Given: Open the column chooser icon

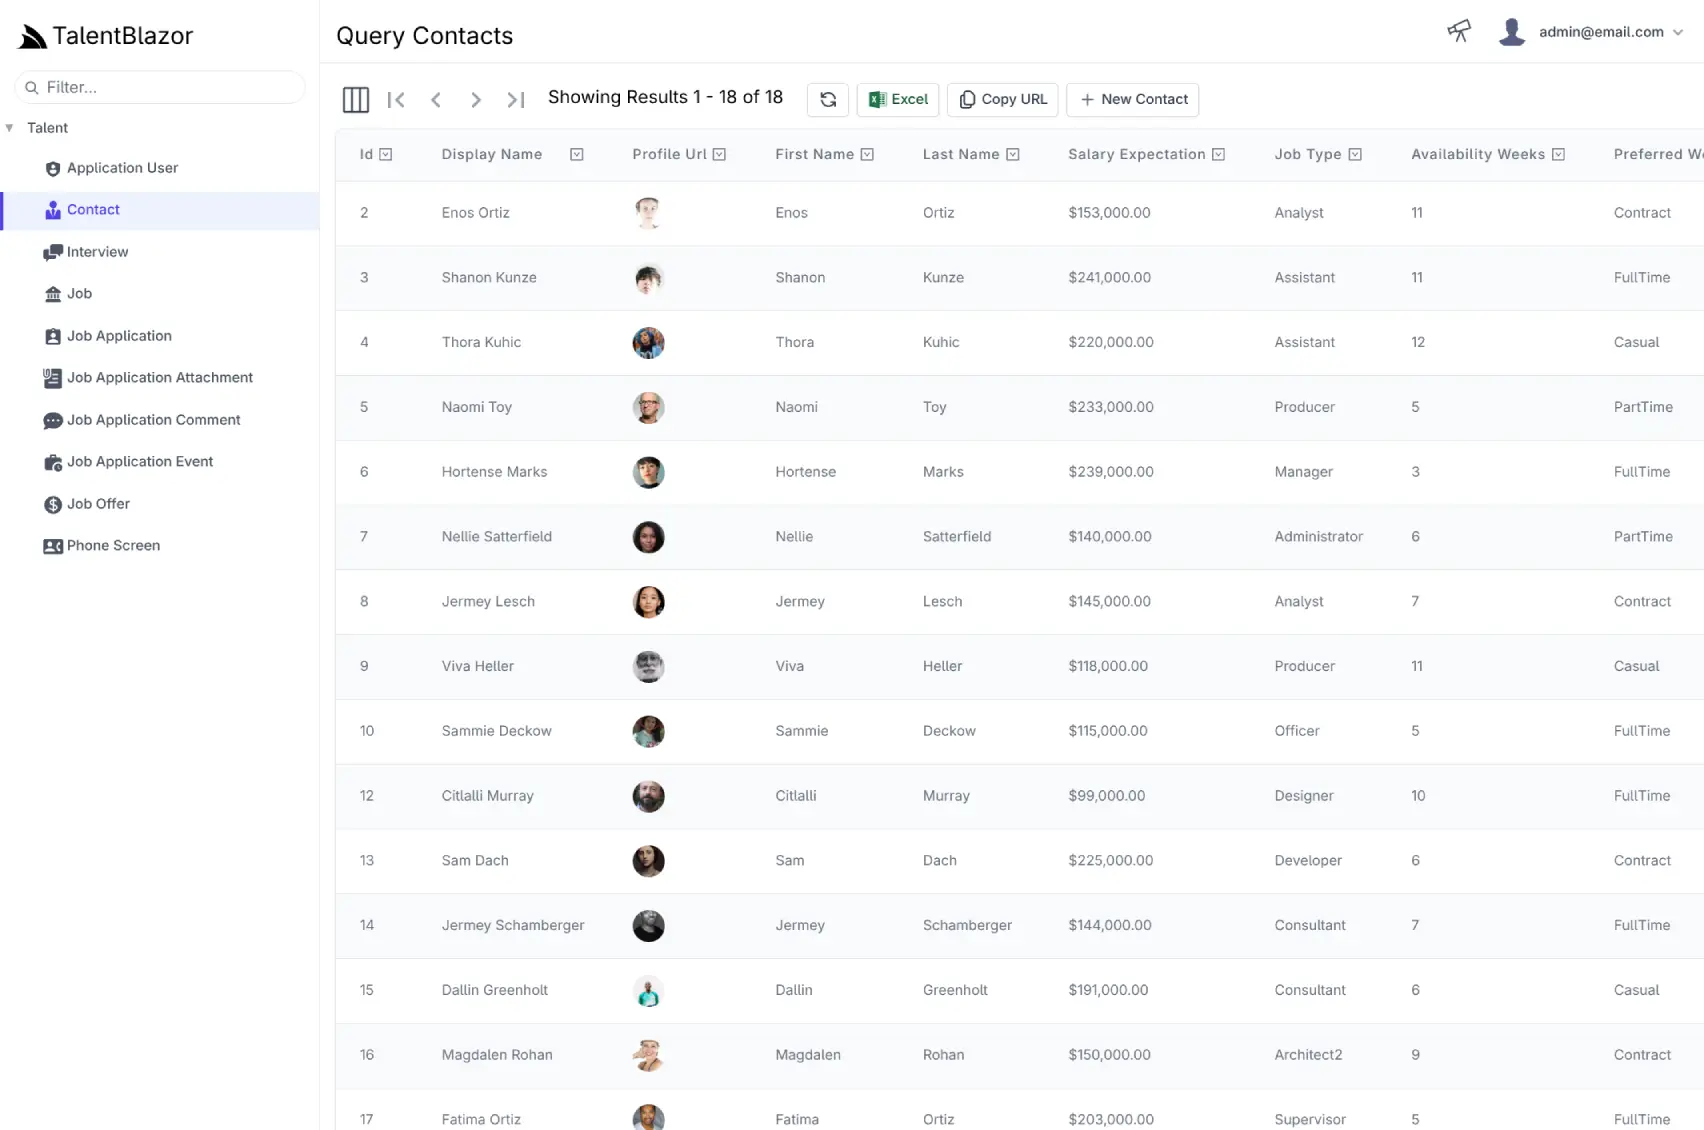Looking at the screenshot, I should tap(355, 99).
